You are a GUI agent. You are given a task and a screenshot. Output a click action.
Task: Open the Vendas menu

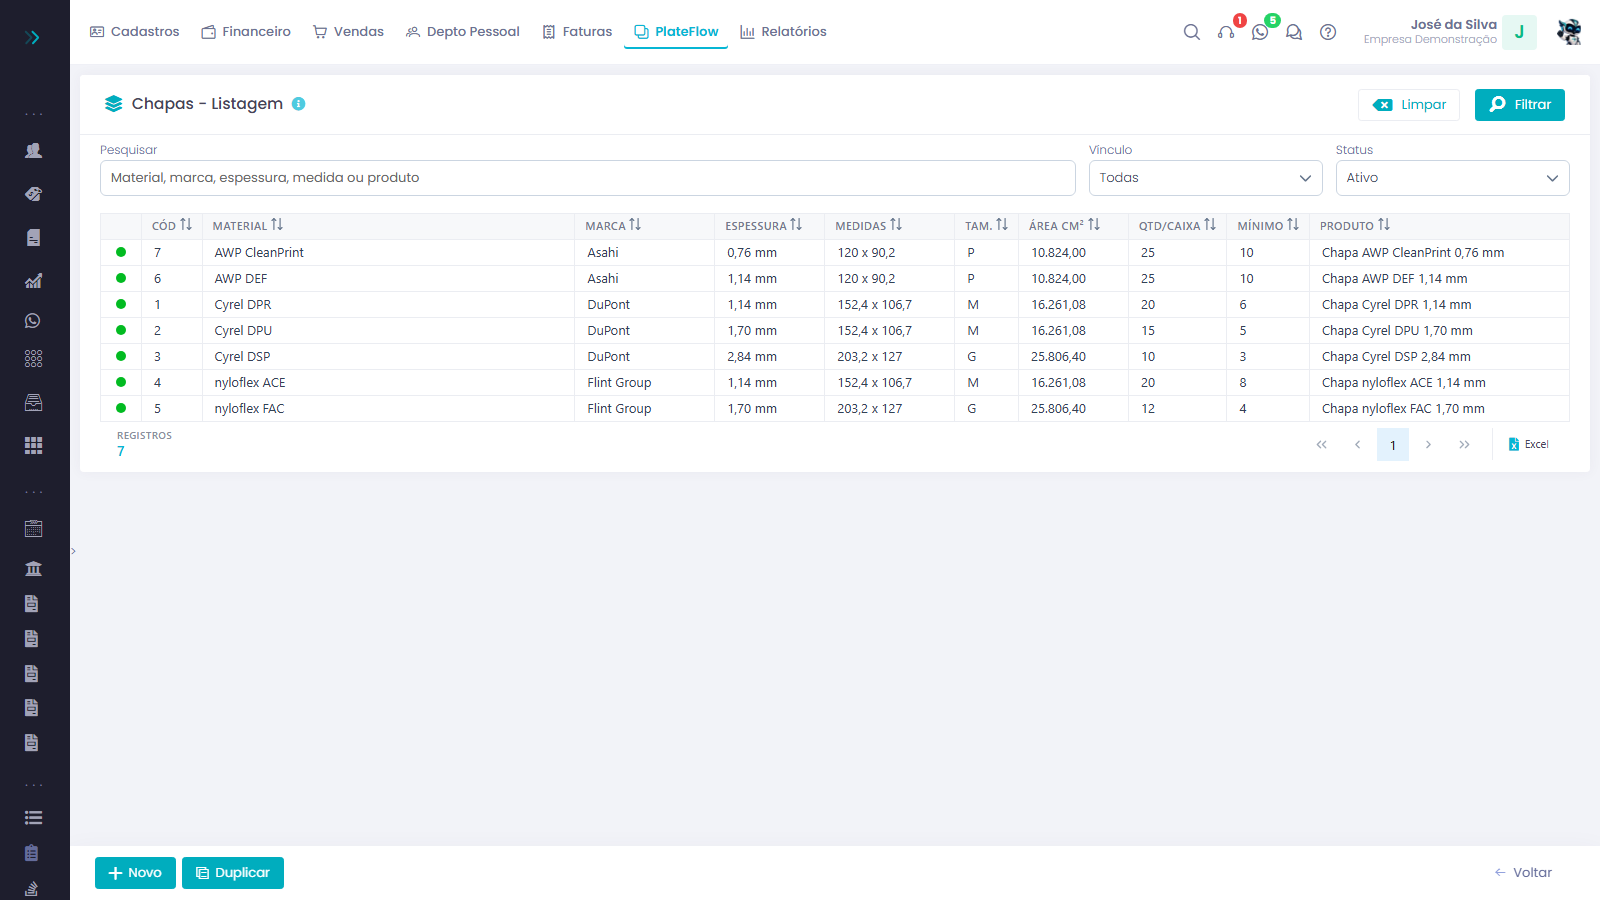coord(348,32)
